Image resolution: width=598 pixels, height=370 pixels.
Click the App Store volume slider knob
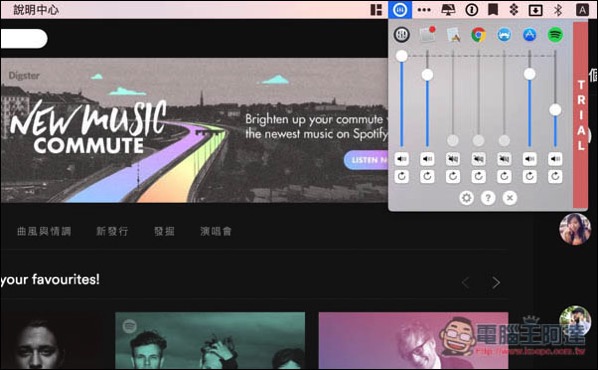(x=529, y=74)
